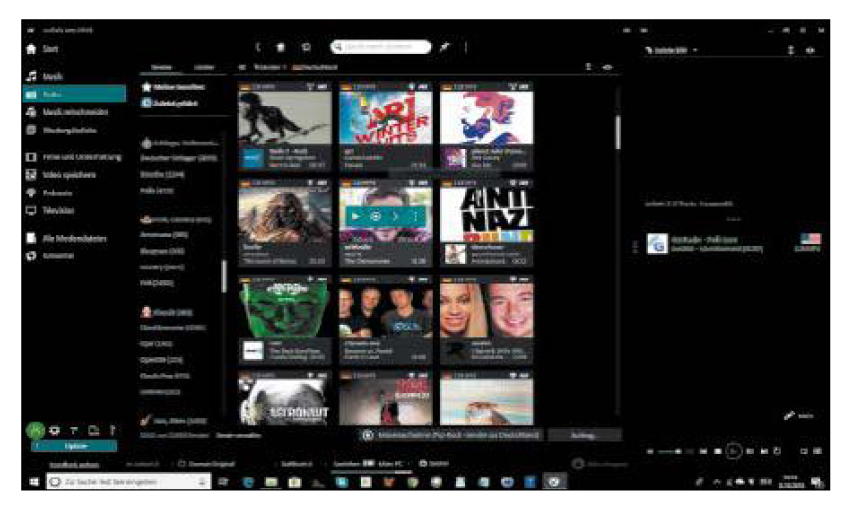852x510 pixels.
Task: Open the Konverter entry in sidebar
Action: tap(50, 256)
